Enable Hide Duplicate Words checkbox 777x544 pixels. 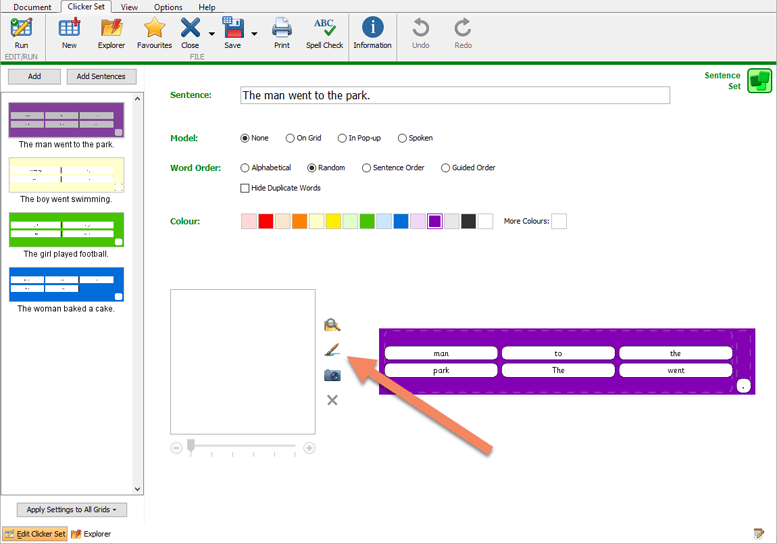point(246,188)
